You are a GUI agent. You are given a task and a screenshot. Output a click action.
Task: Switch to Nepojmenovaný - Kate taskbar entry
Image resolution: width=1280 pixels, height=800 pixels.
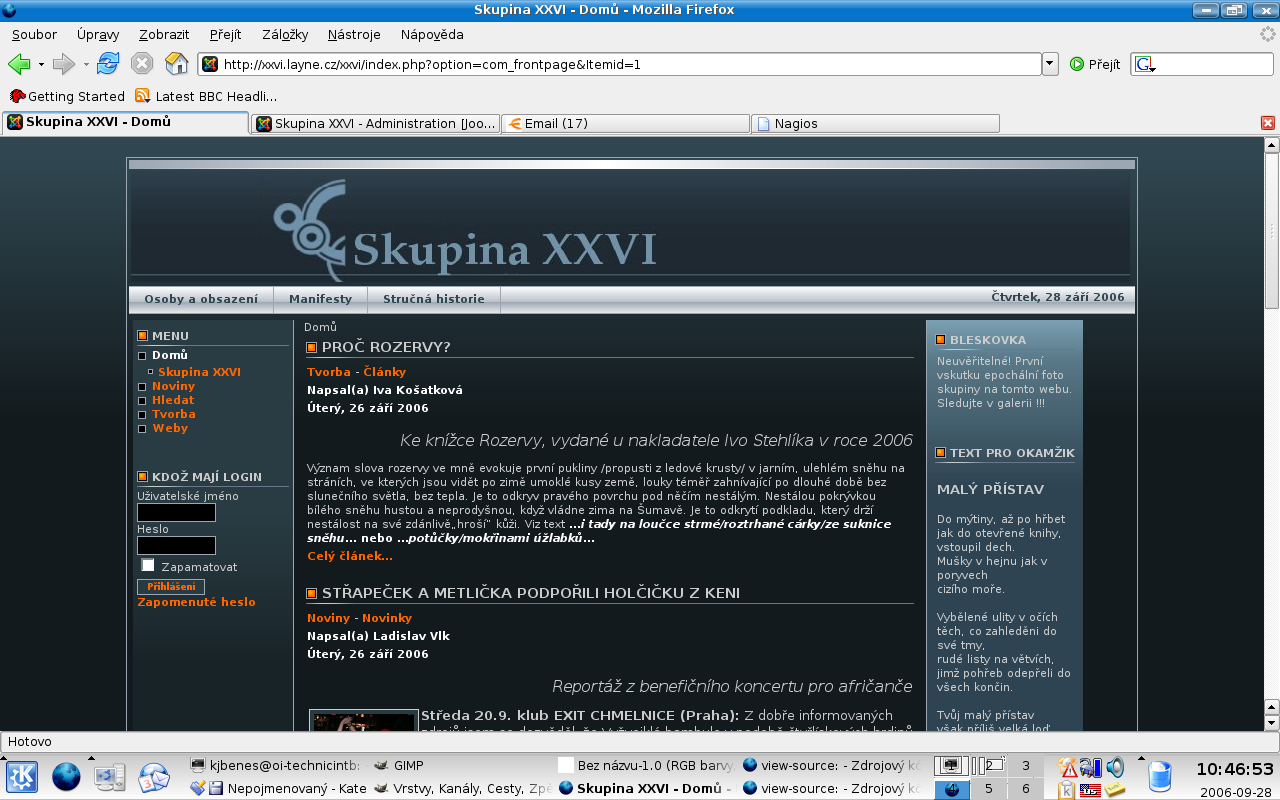pos(278,788)
